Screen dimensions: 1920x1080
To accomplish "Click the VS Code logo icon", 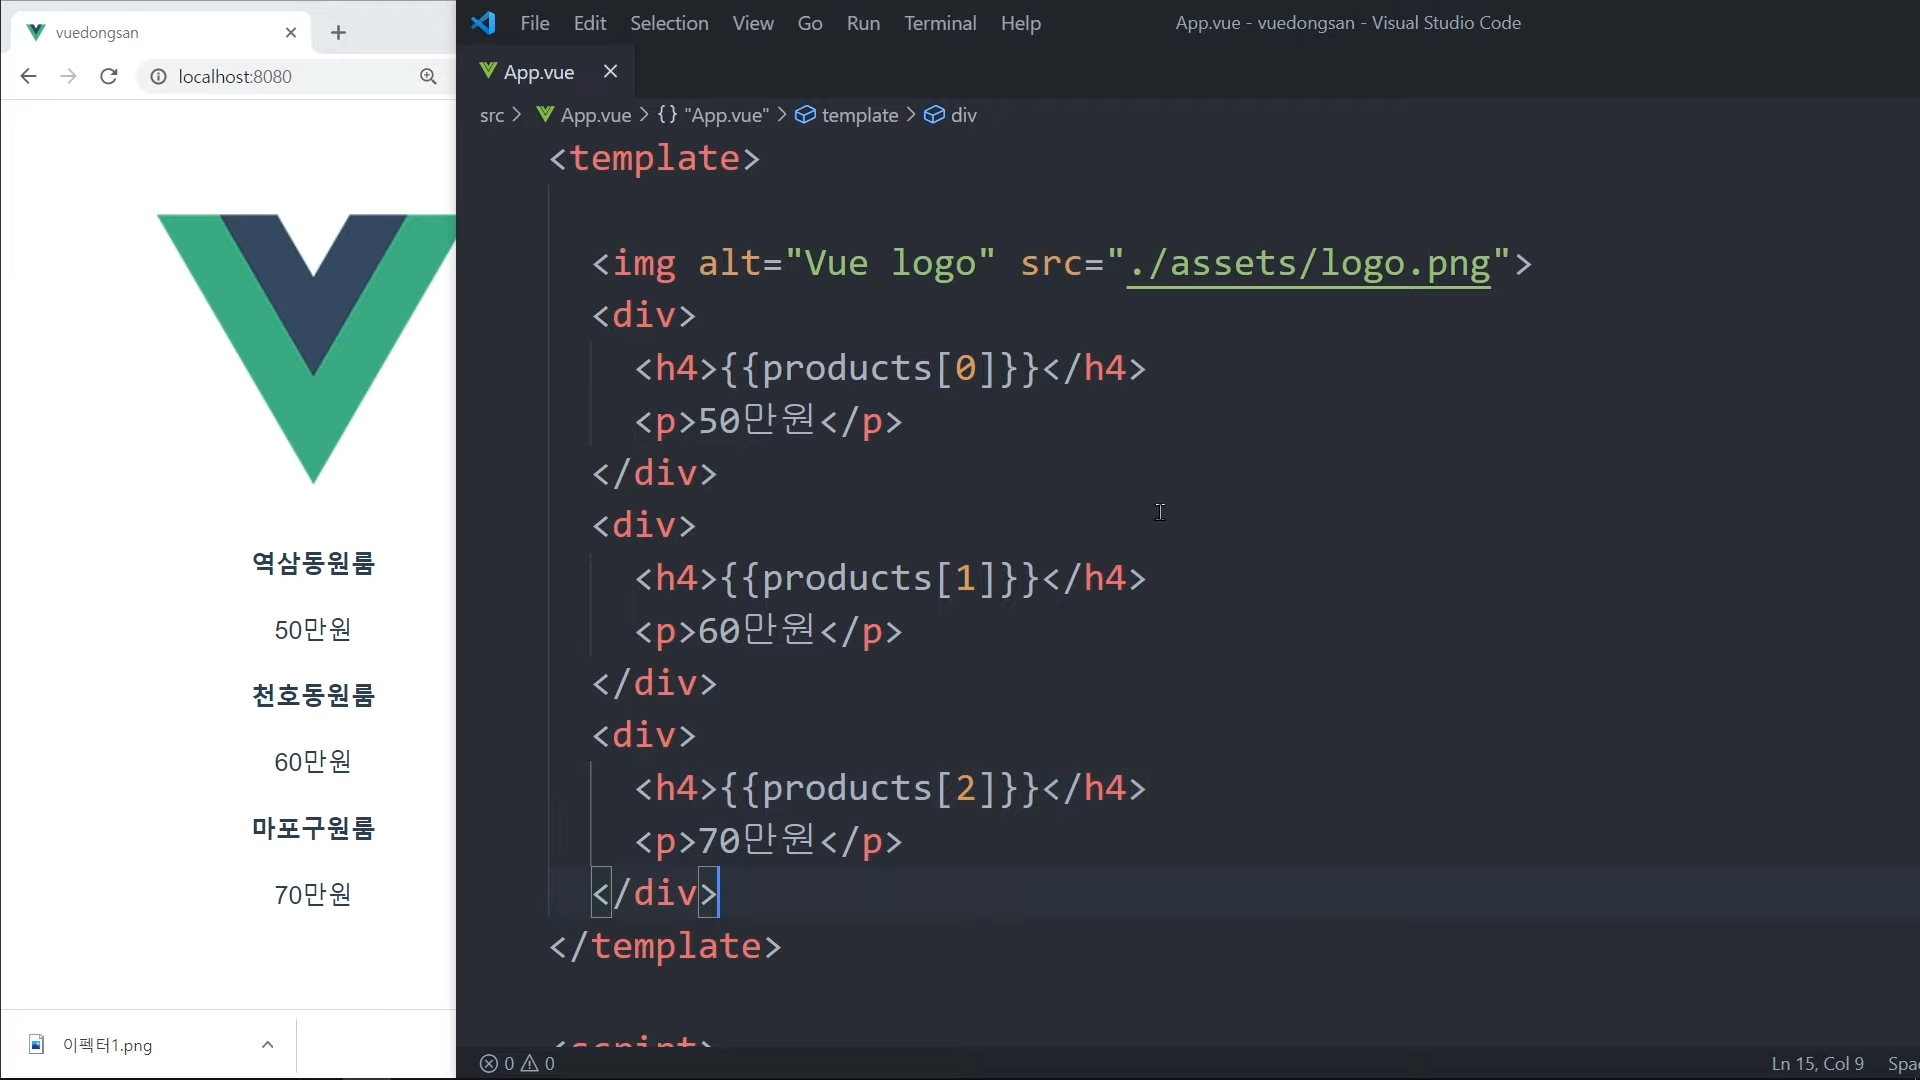I will (x=484, y=23).
